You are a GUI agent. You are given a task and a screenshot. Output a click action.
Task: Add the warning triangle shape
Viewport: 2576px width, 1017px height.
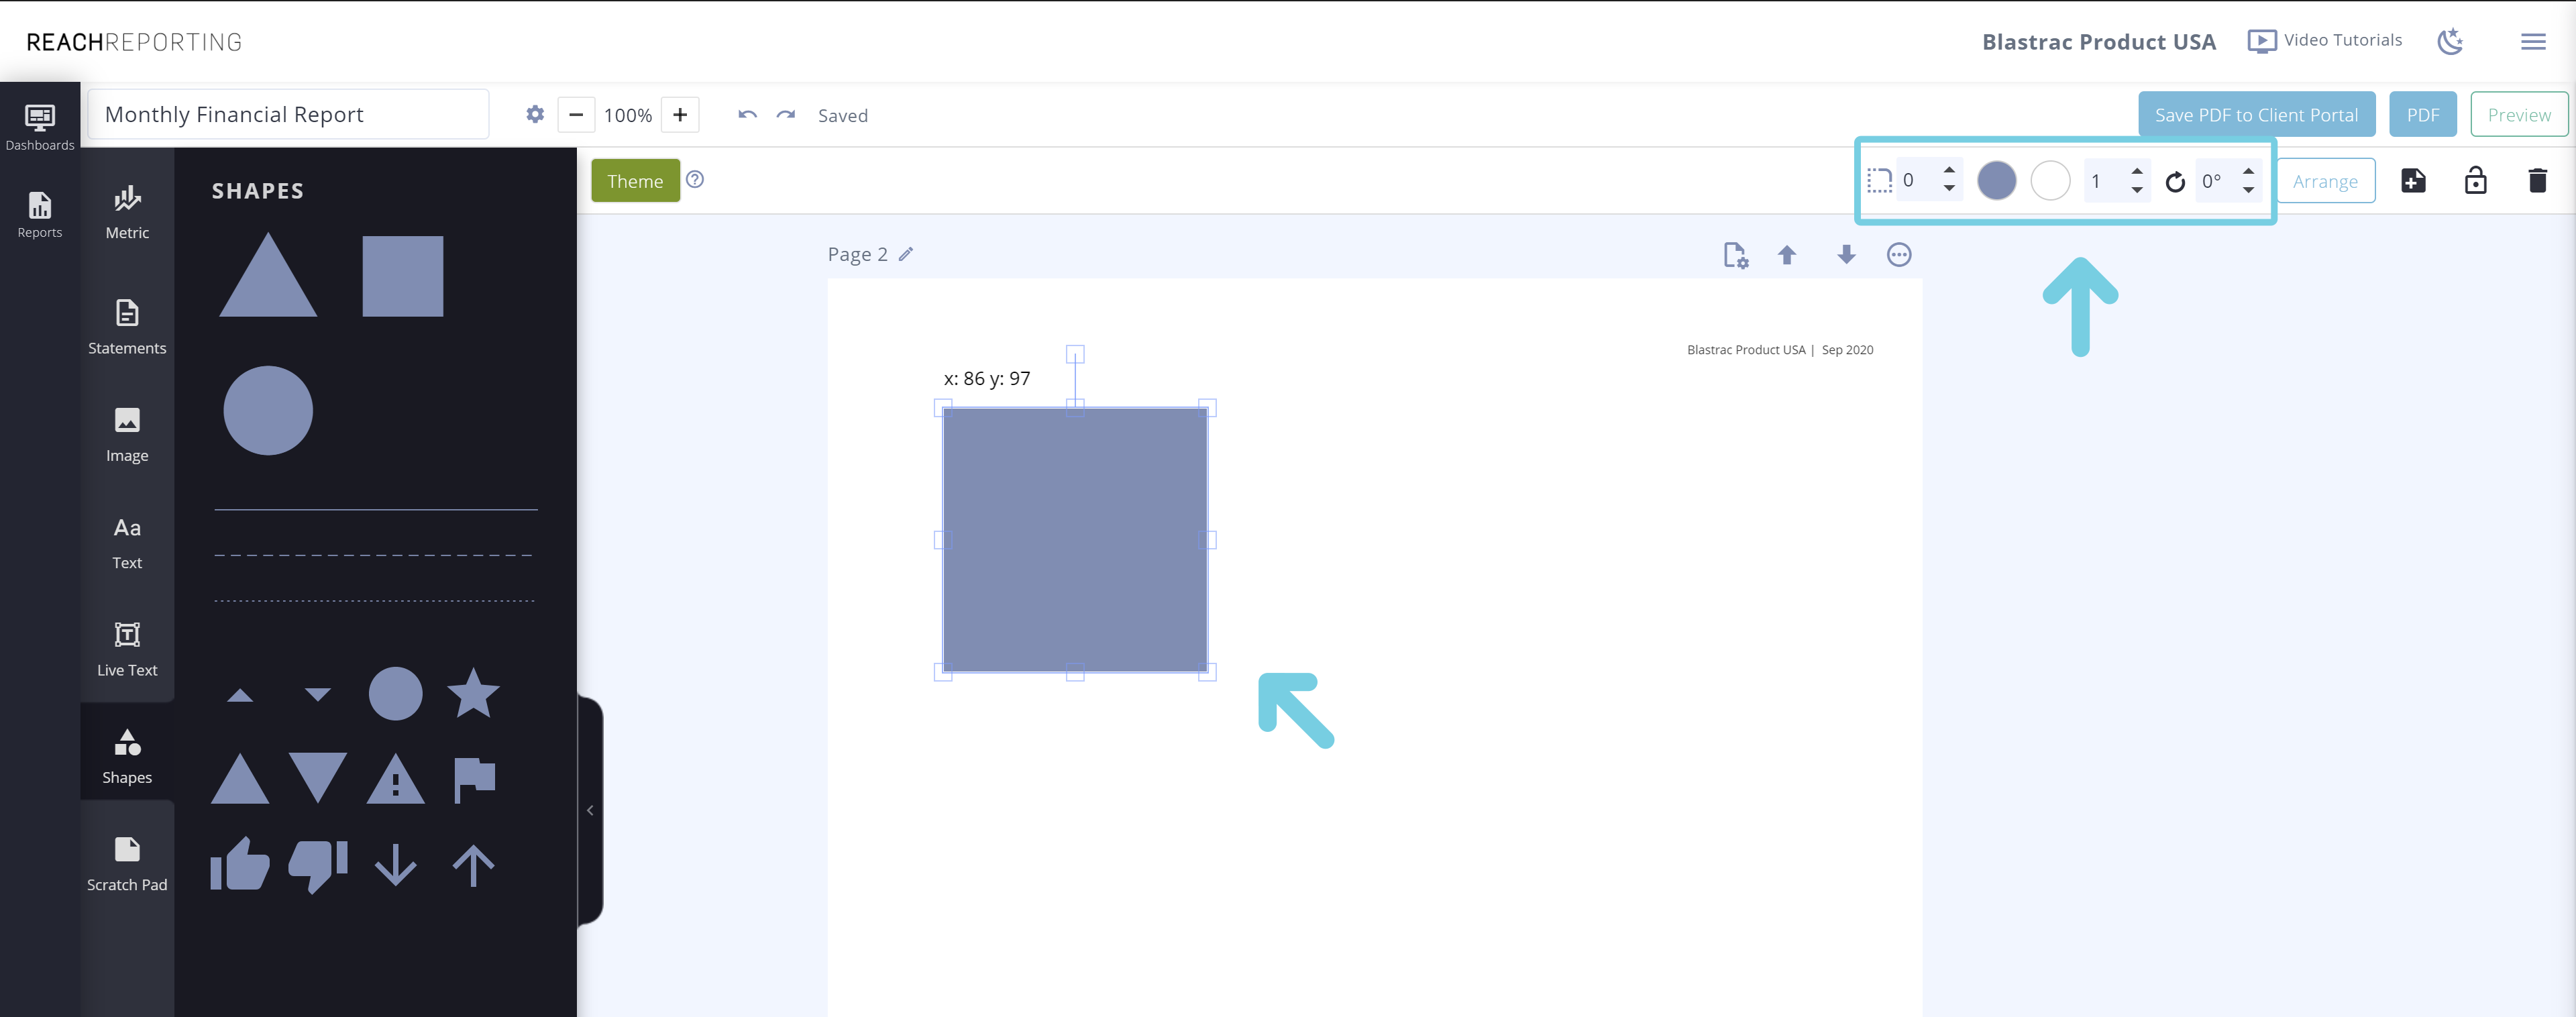pyautogui.click(x=395, y=779)
